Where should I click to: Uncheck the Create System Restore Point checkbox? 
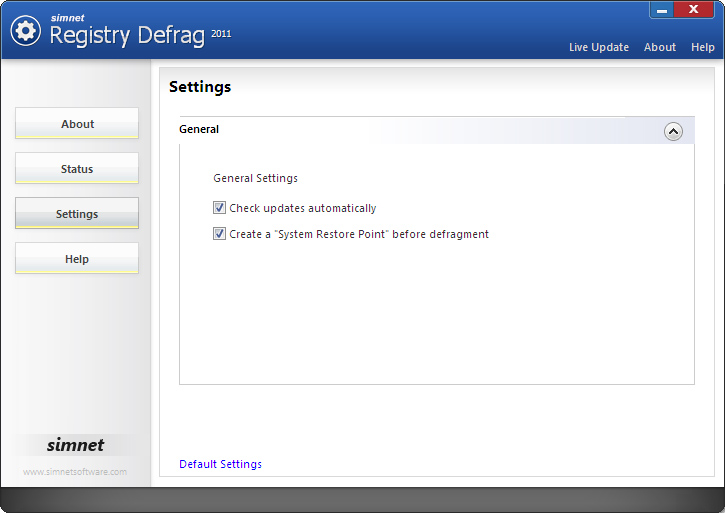tap(220, 234)
